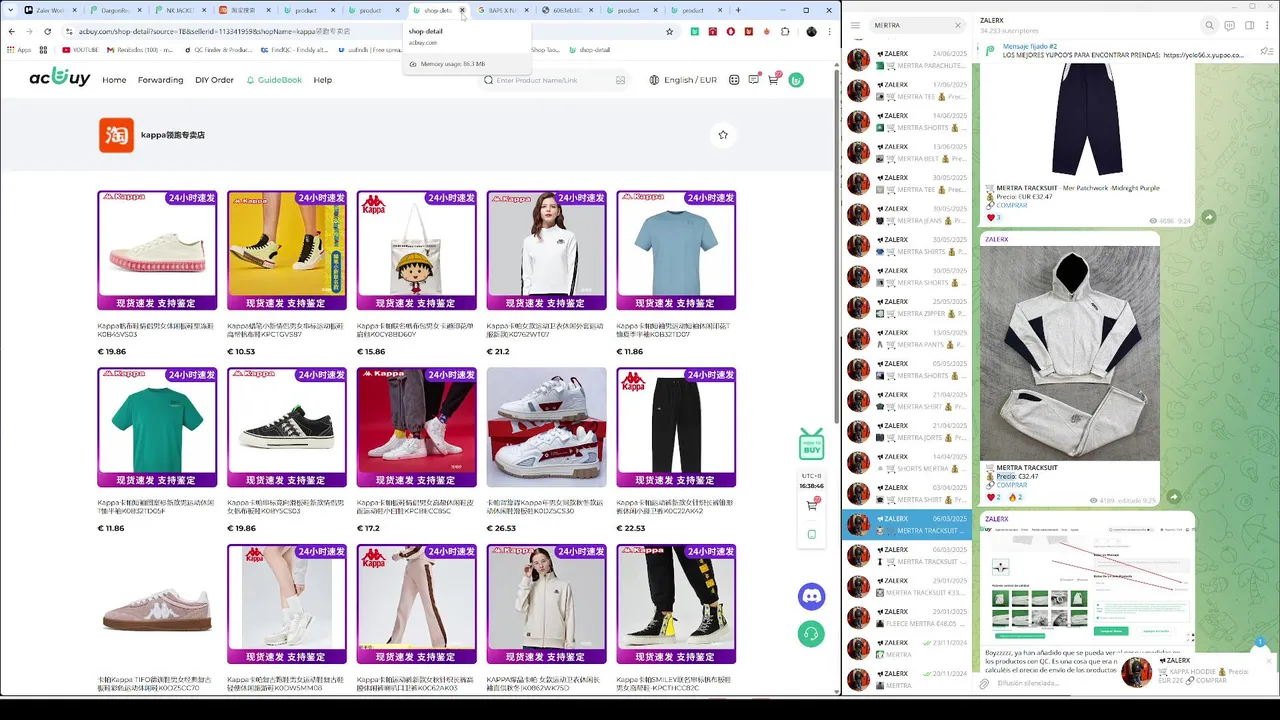The width and height of the screenshot is (1280, 720).
Task: Click the mobile phone icon in side widget
Action: 811,534
